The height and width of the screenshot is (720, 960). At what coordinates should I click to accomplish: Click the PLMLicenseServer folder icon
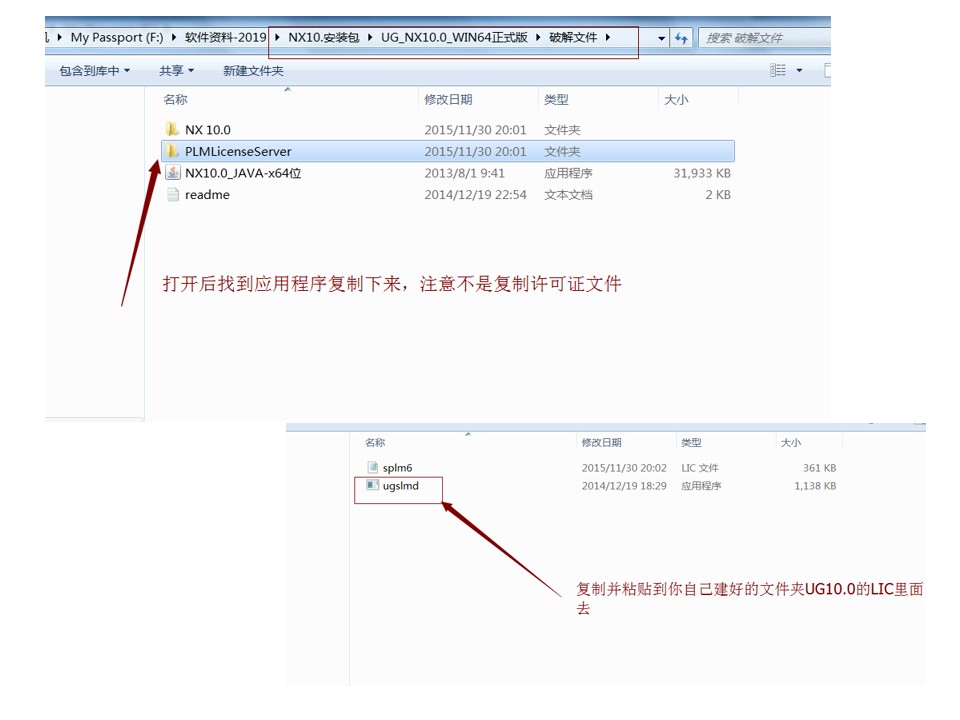[172, 151]
